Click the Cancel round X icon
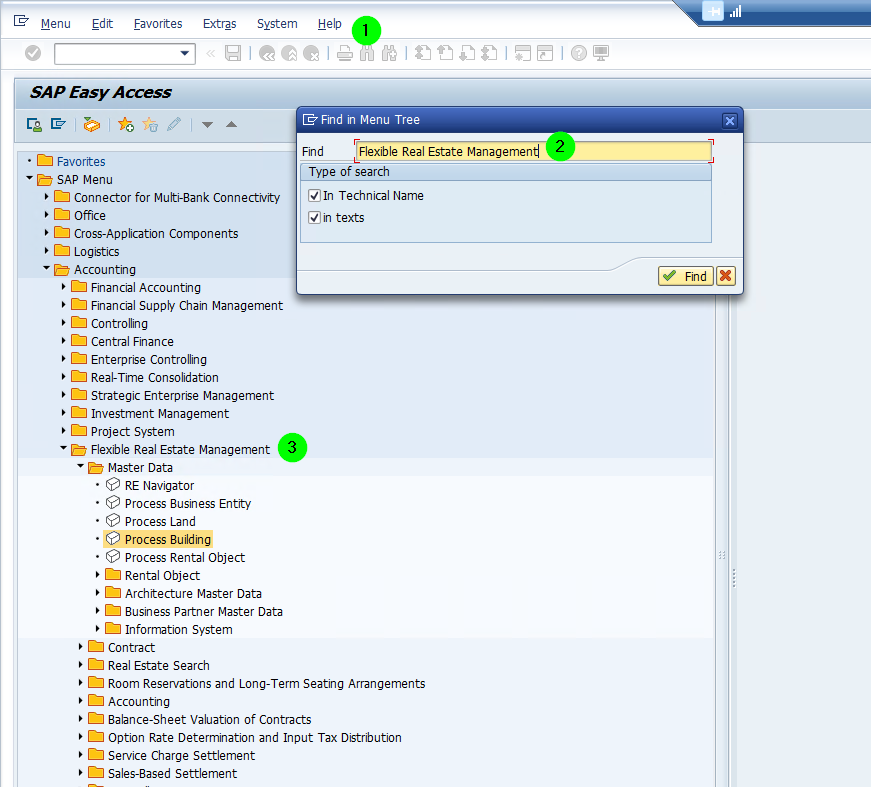This screenshot has height=787, width=871. click(x=312, y=53)
